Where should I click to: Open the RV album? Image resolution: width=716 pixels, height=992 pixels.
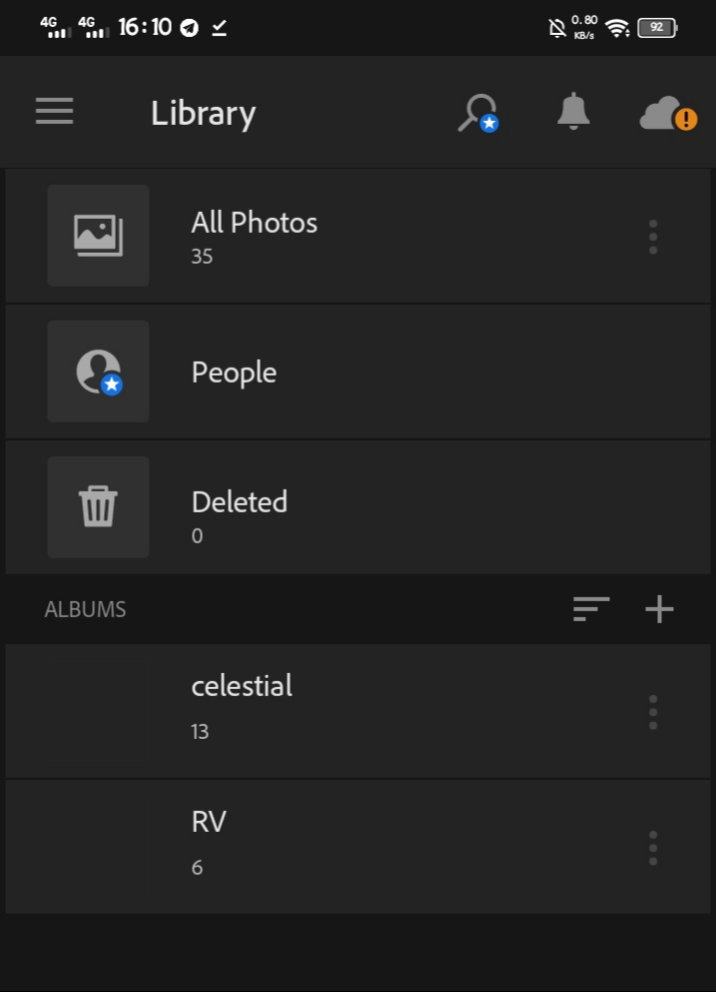click(358, 847)
